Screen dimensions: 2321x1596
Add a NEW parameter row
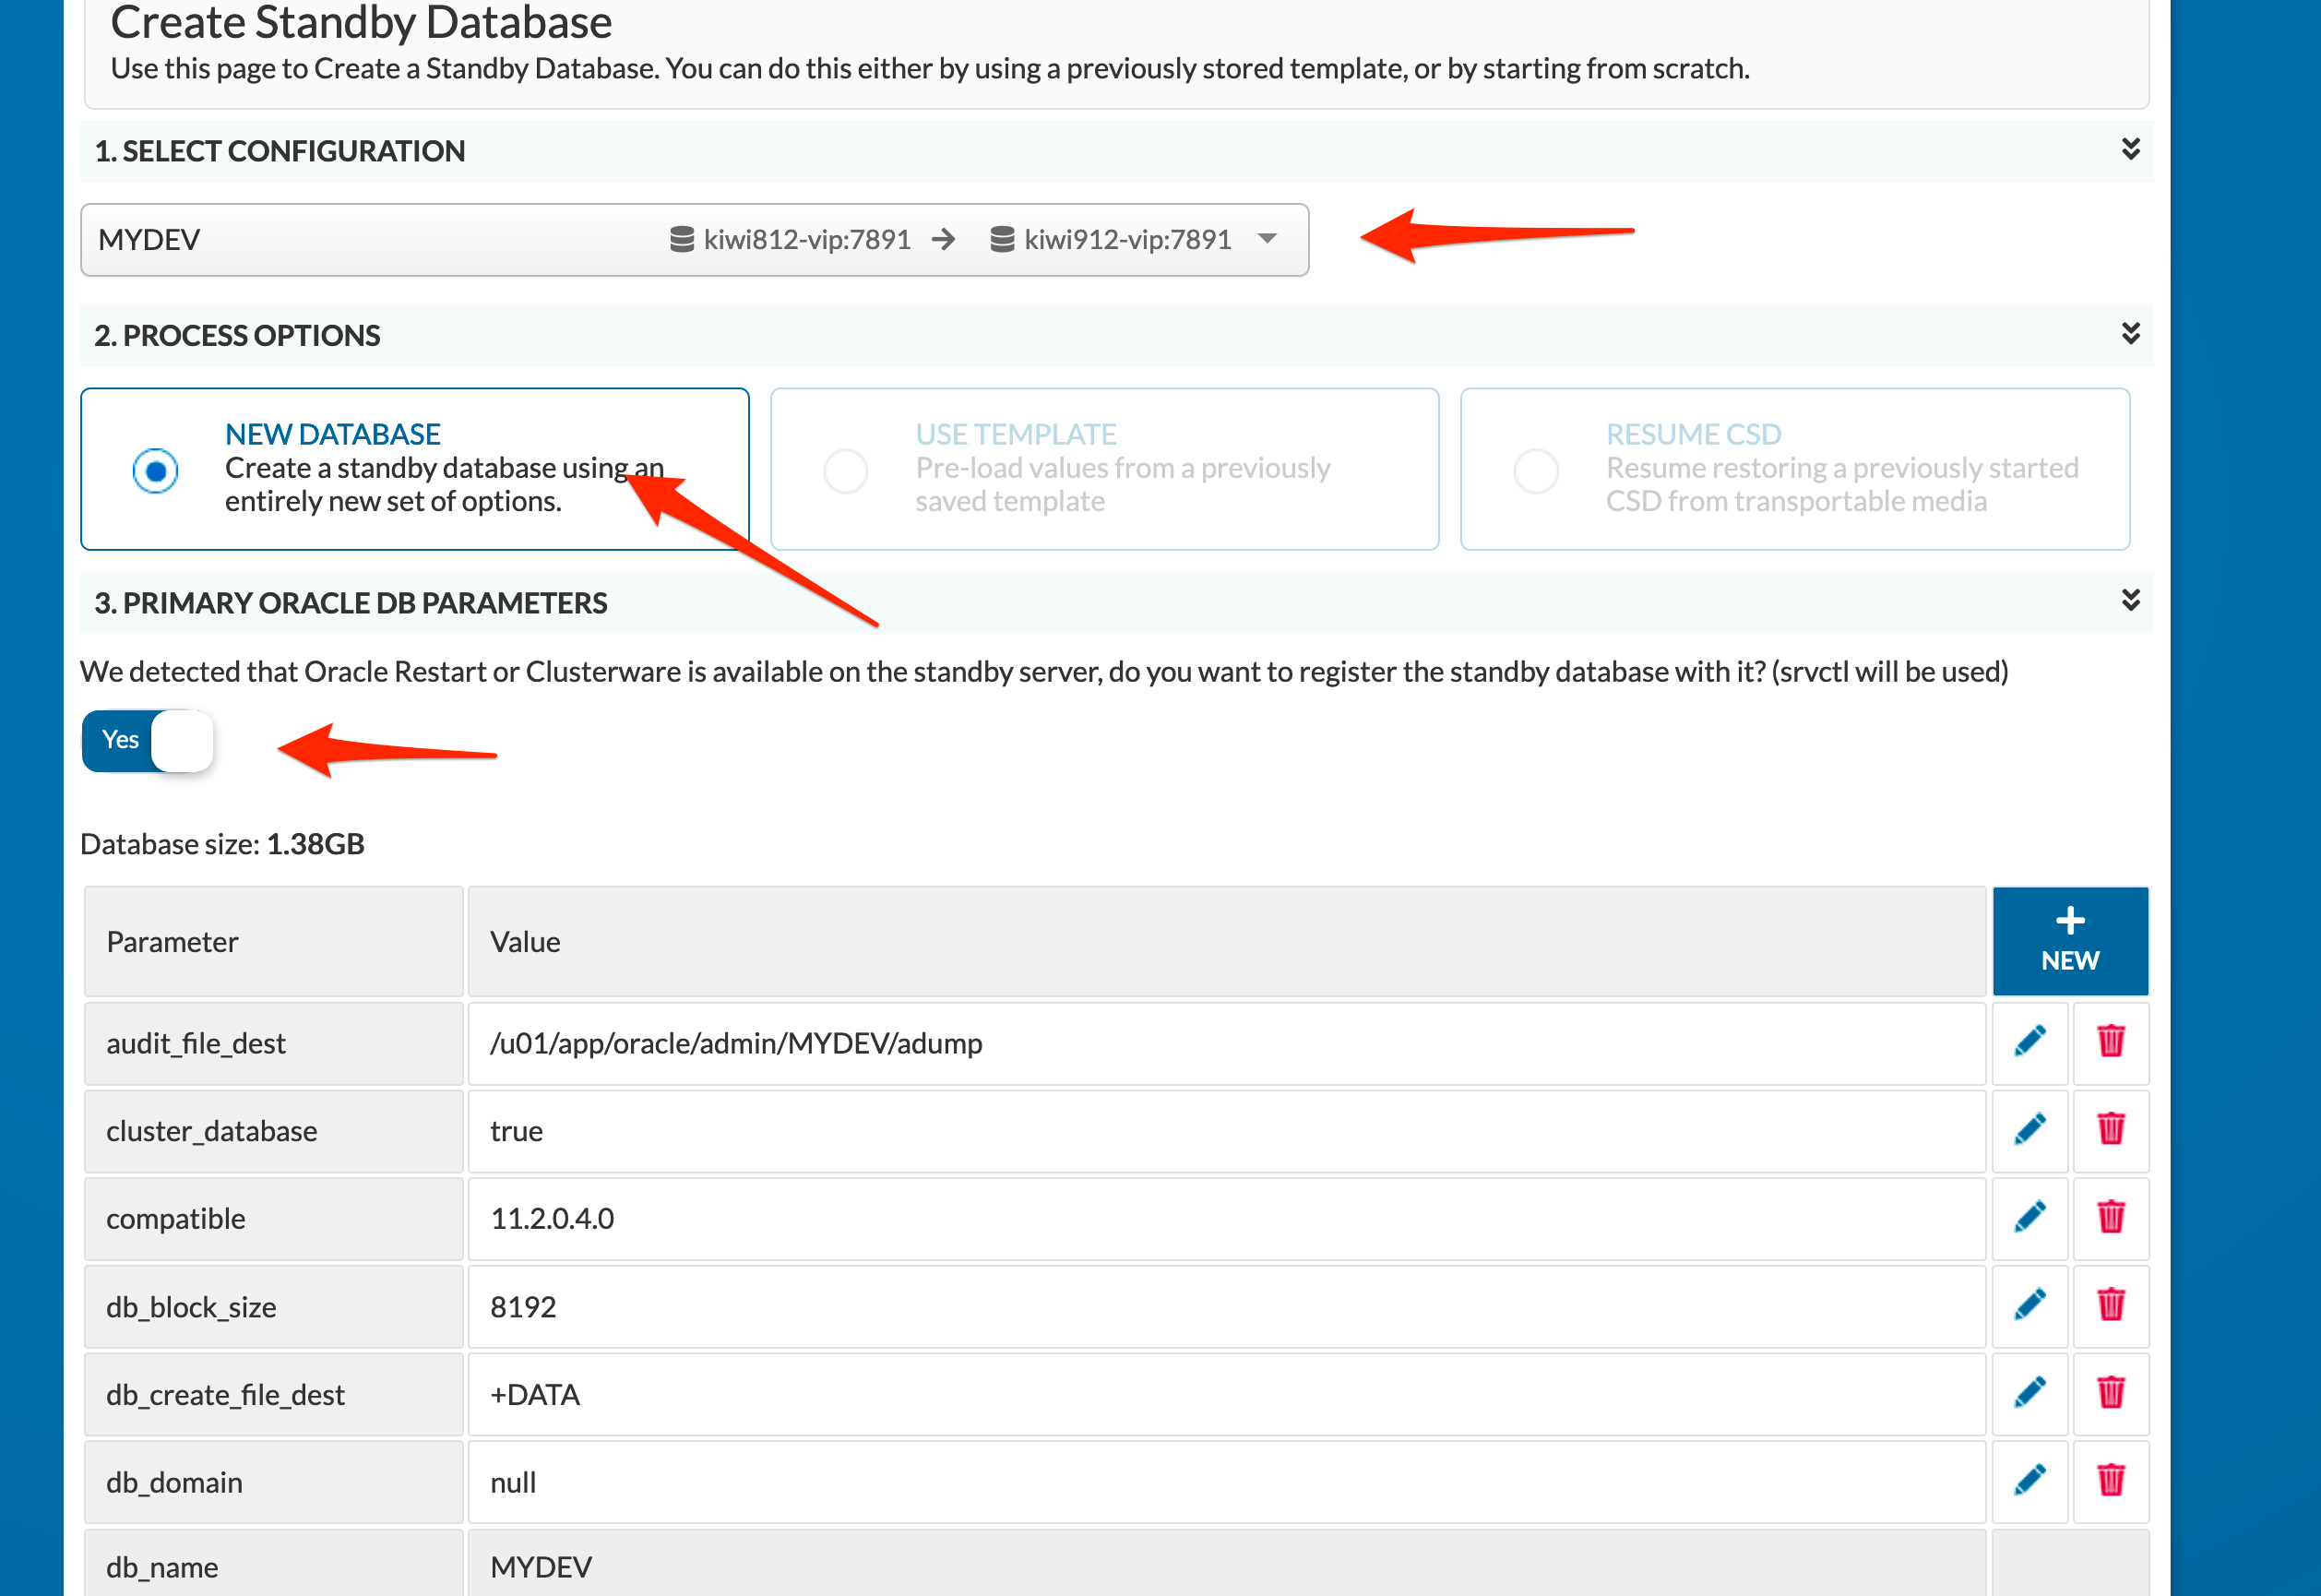point(2070,940)
